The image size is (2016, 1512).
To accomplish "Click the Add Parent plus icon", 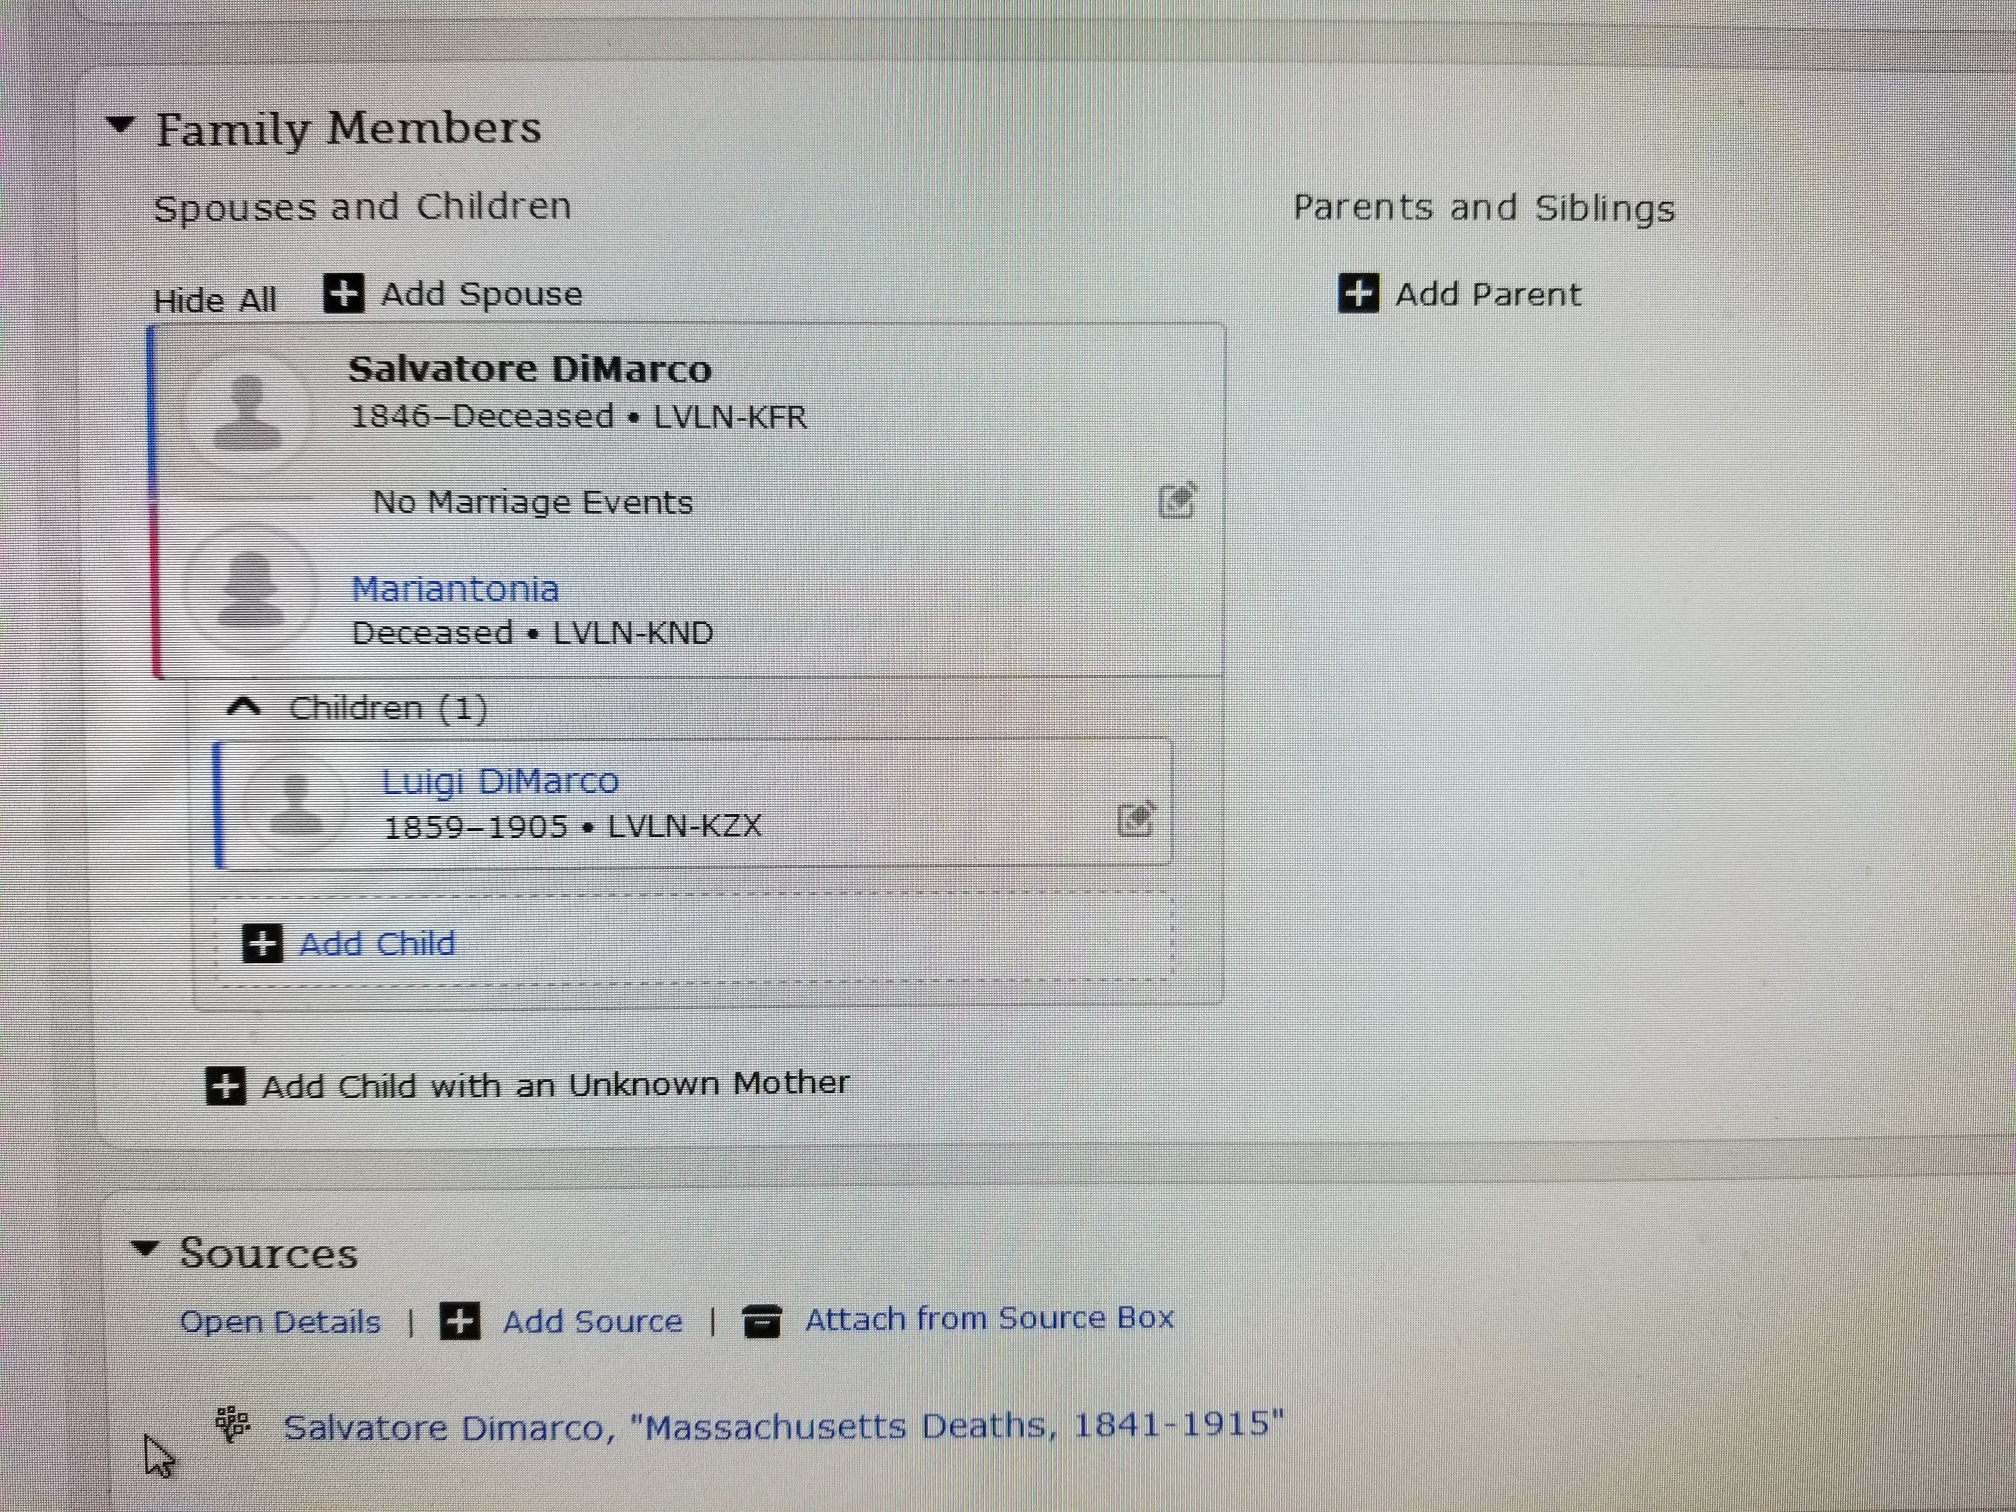I will pos(1358,294).
